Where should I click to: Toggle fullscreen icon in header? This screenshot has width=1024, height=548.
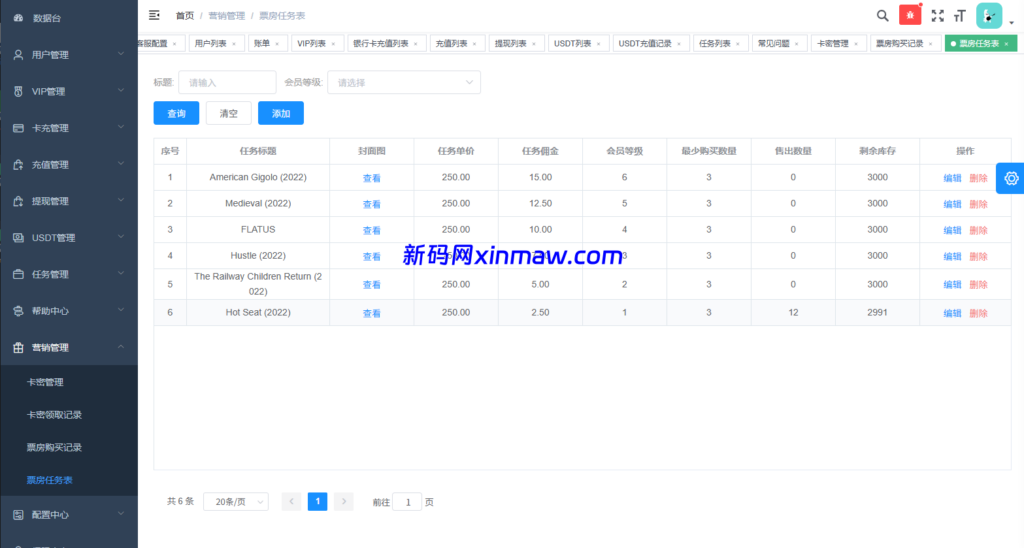[x=938, y=16]
